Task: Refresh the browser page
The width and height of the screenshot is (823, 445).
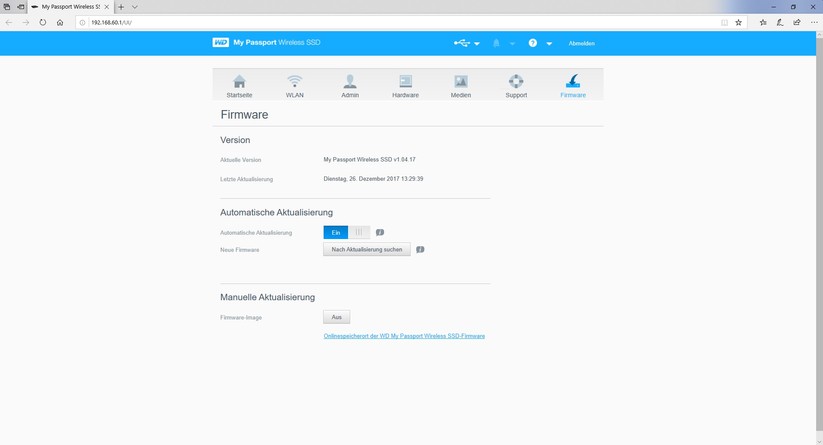Action: coord(43,23)
